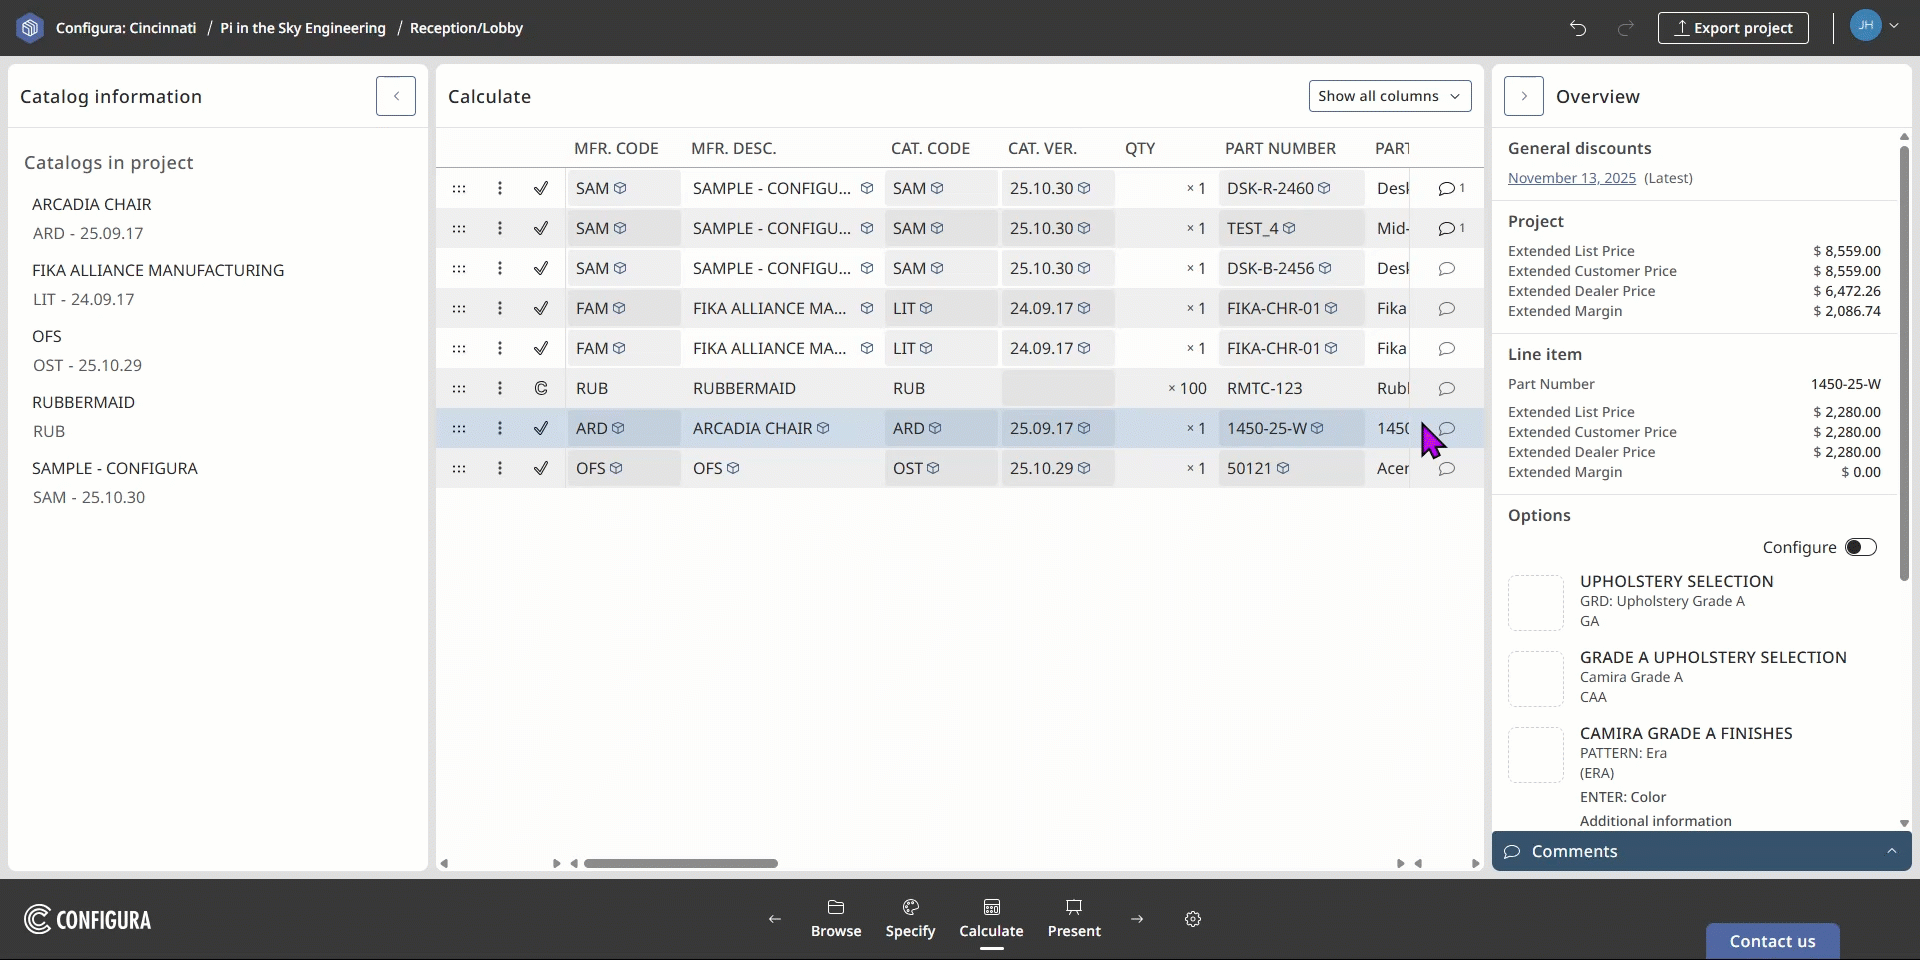Click the Overview panel vertical scrollbar
Screen dimensions: 1920x960
click(x=1904, y=363)
